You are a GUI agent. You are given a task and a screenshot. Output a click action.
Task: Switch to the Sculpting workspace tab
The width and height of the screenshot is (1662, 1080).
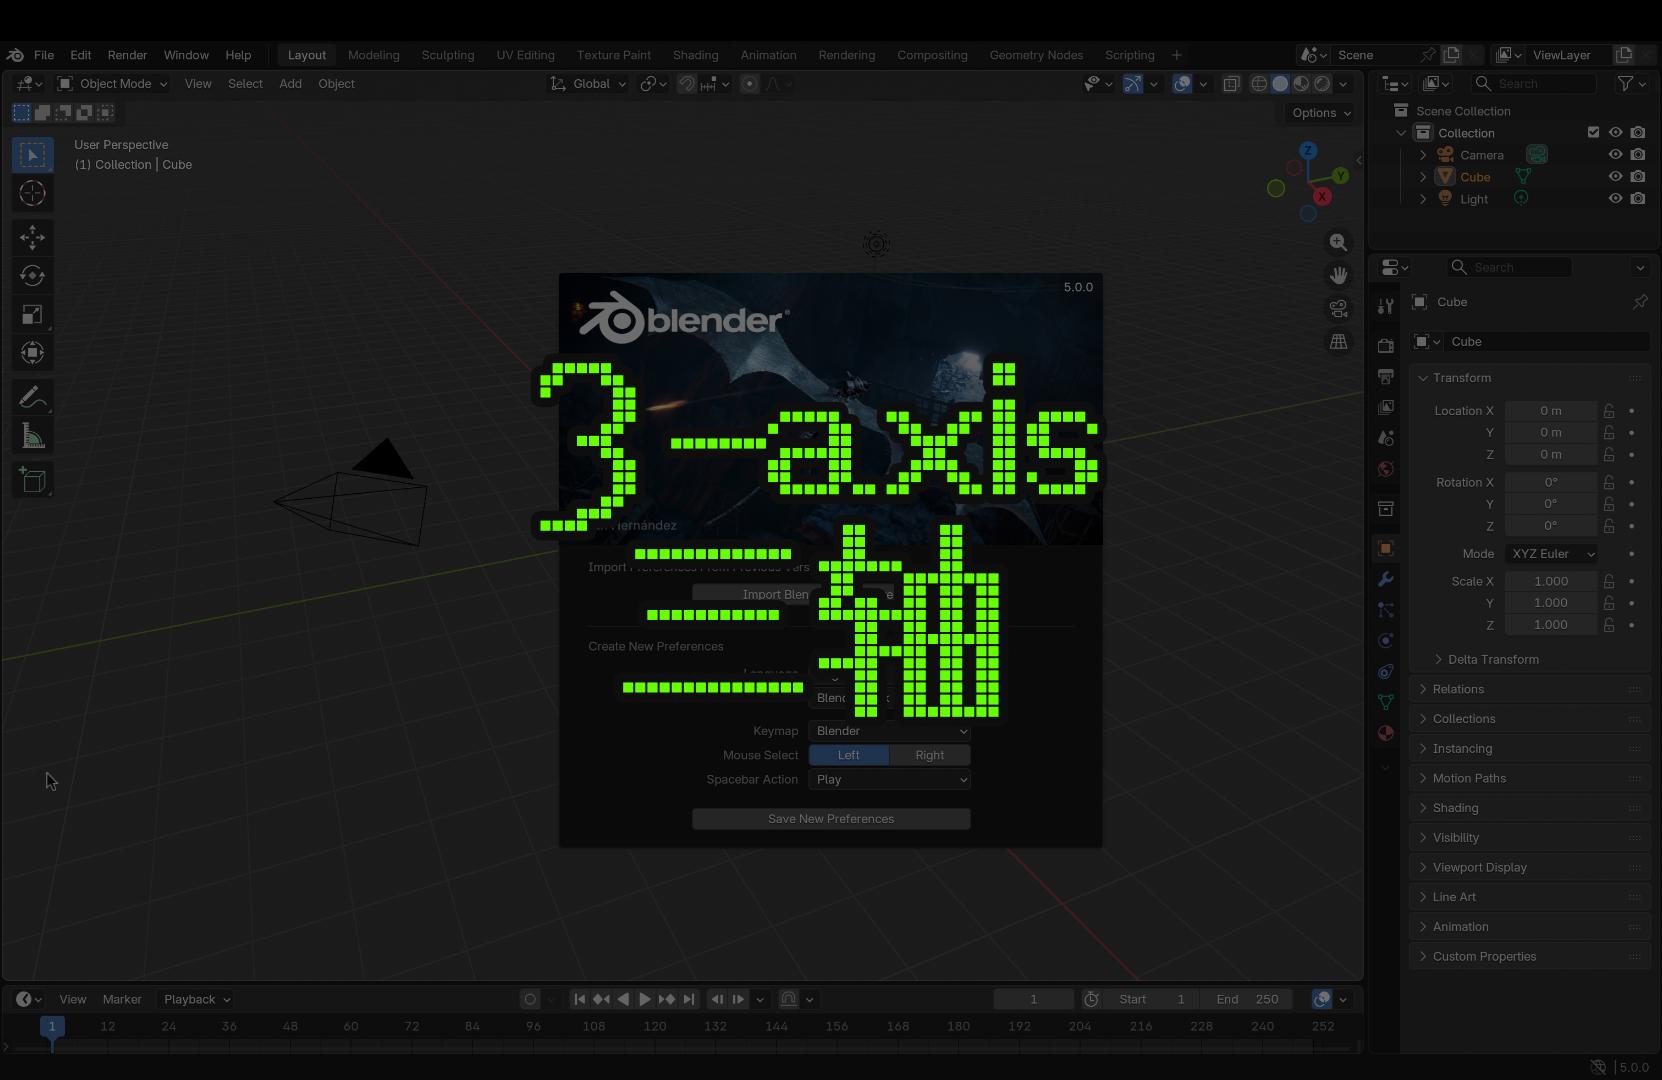point(448,55)
